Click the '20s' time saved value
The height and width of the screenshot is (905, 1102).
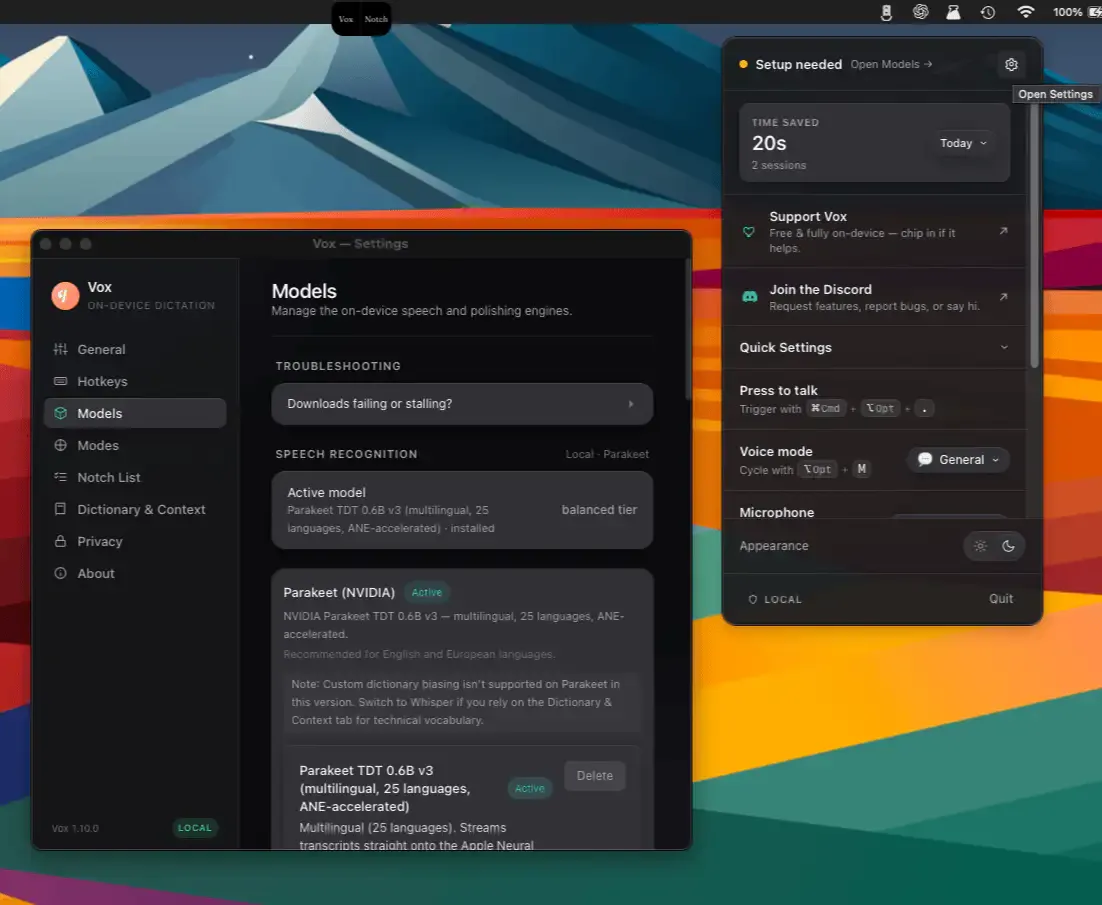[769, 143]
